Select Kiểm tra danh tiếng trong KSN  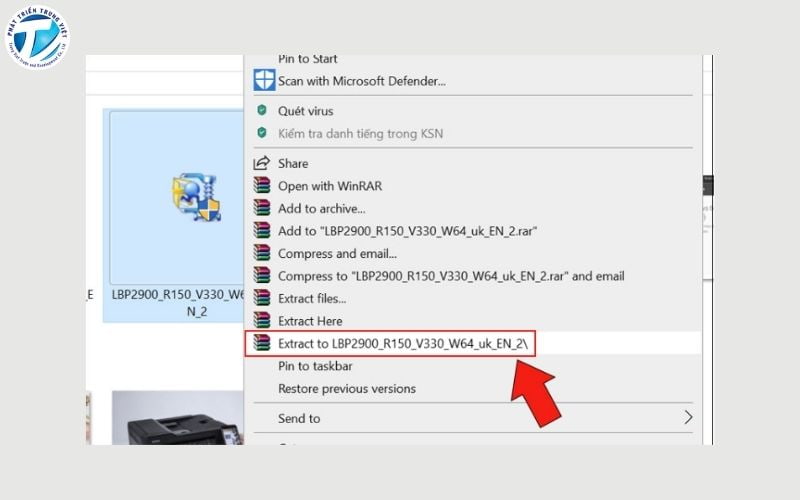click(x=360, y=133)
